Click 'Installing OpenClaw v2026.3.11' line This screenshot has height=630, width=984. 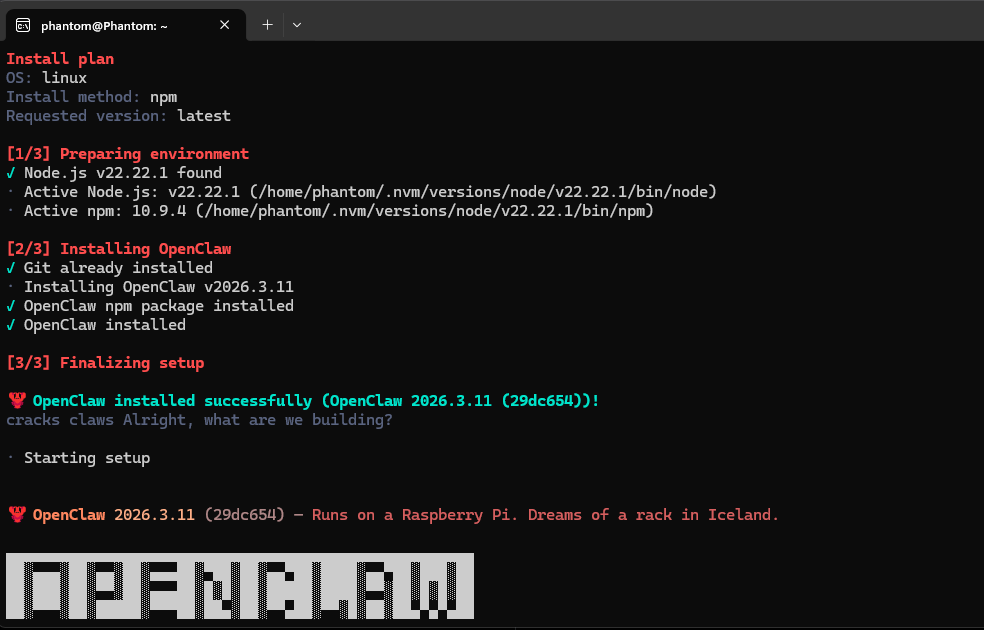[150, 287]
